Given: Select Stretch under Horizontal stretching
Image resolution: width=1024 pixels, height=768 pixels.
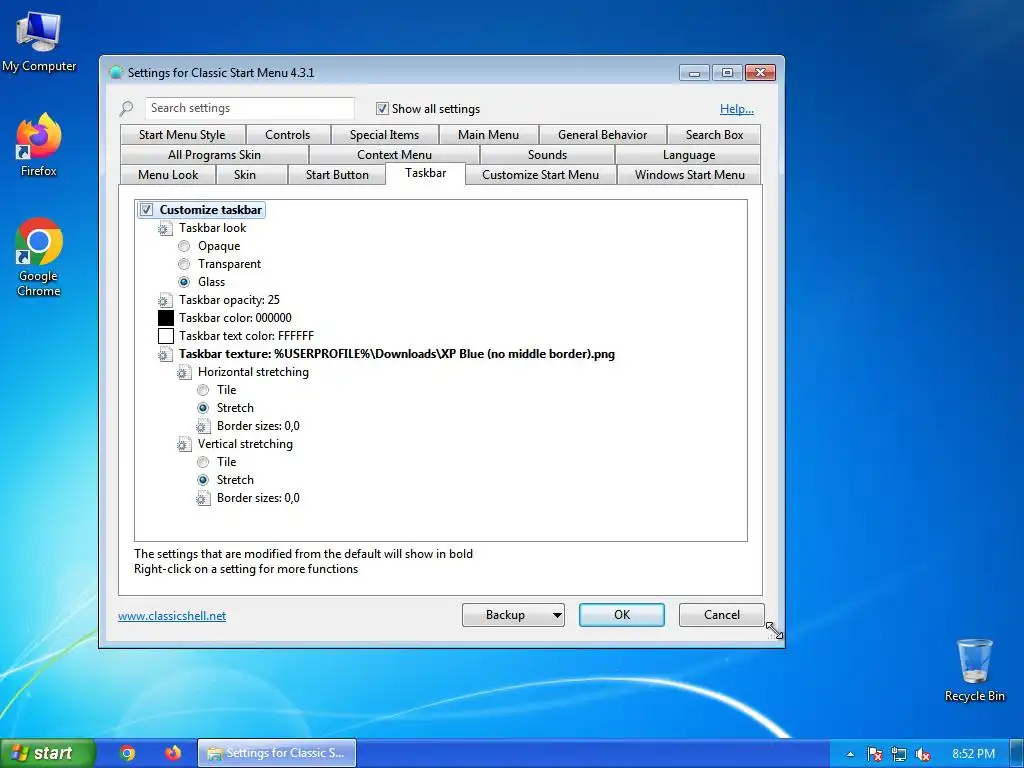Looking at the screenshot, I should point(203,408).
